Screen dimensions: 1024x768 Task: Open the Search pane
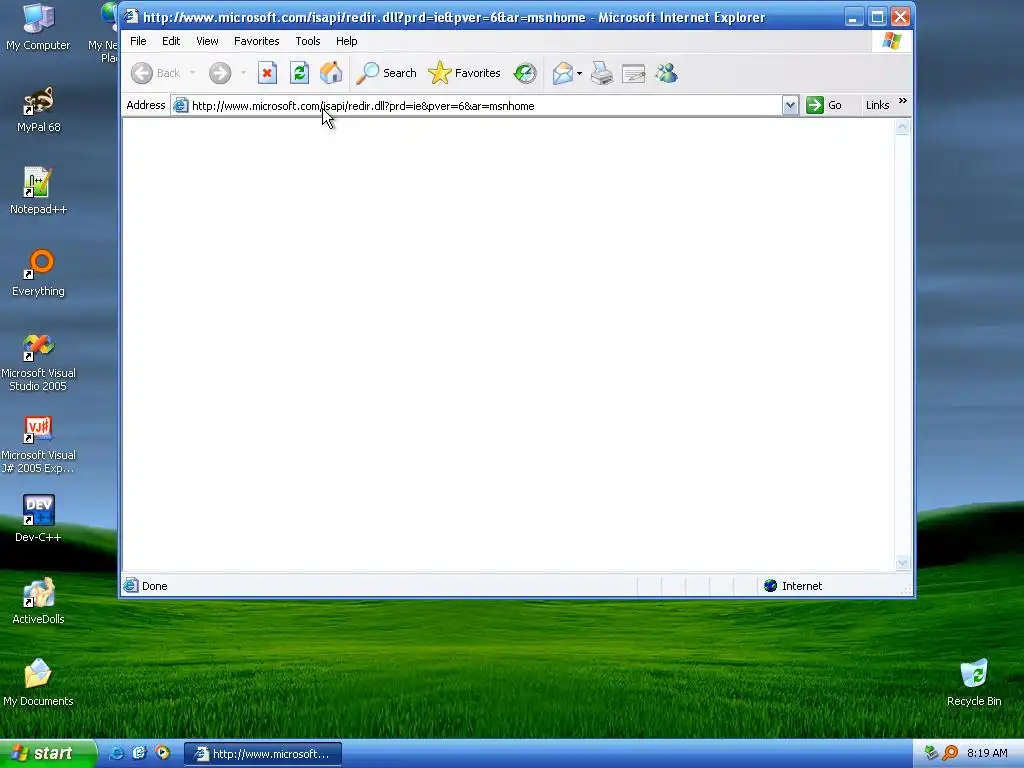387,73
